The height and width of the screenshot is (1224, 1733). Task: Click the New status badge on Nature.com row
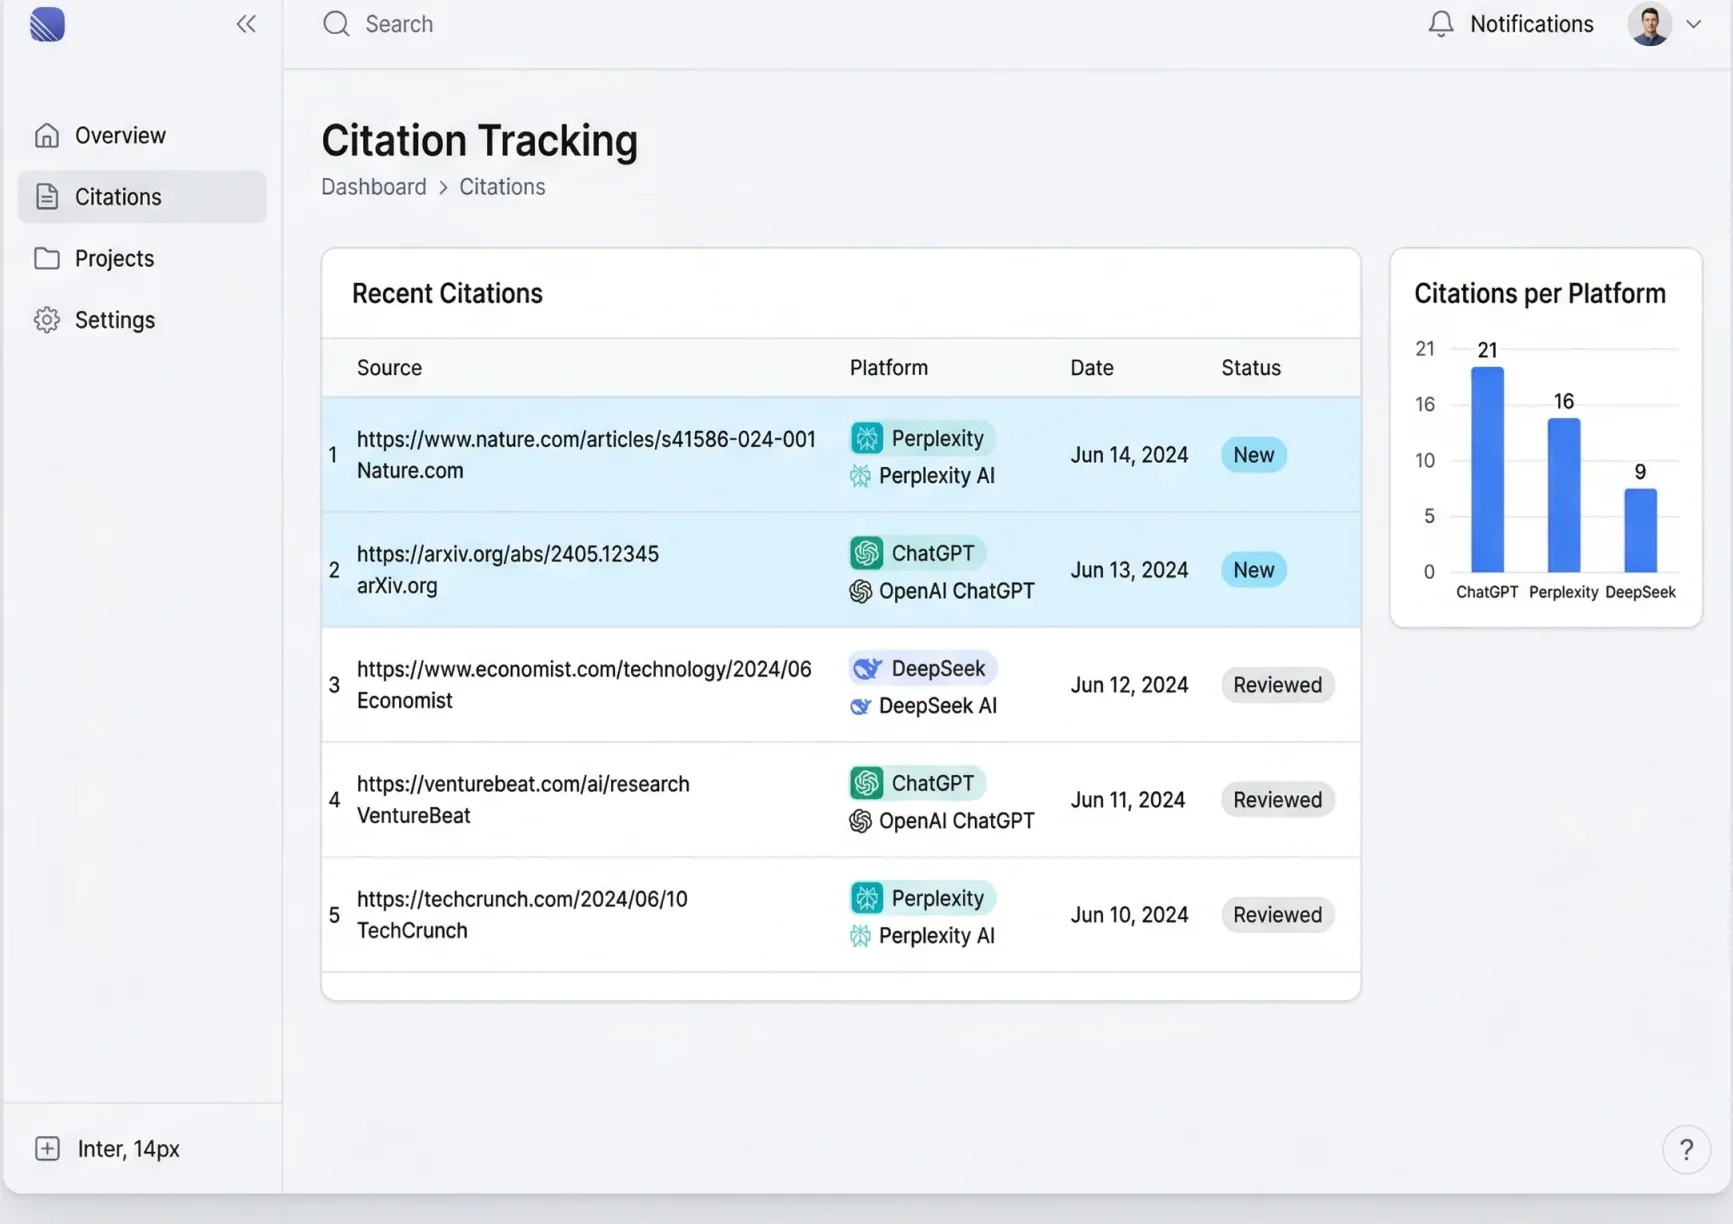1253,455
